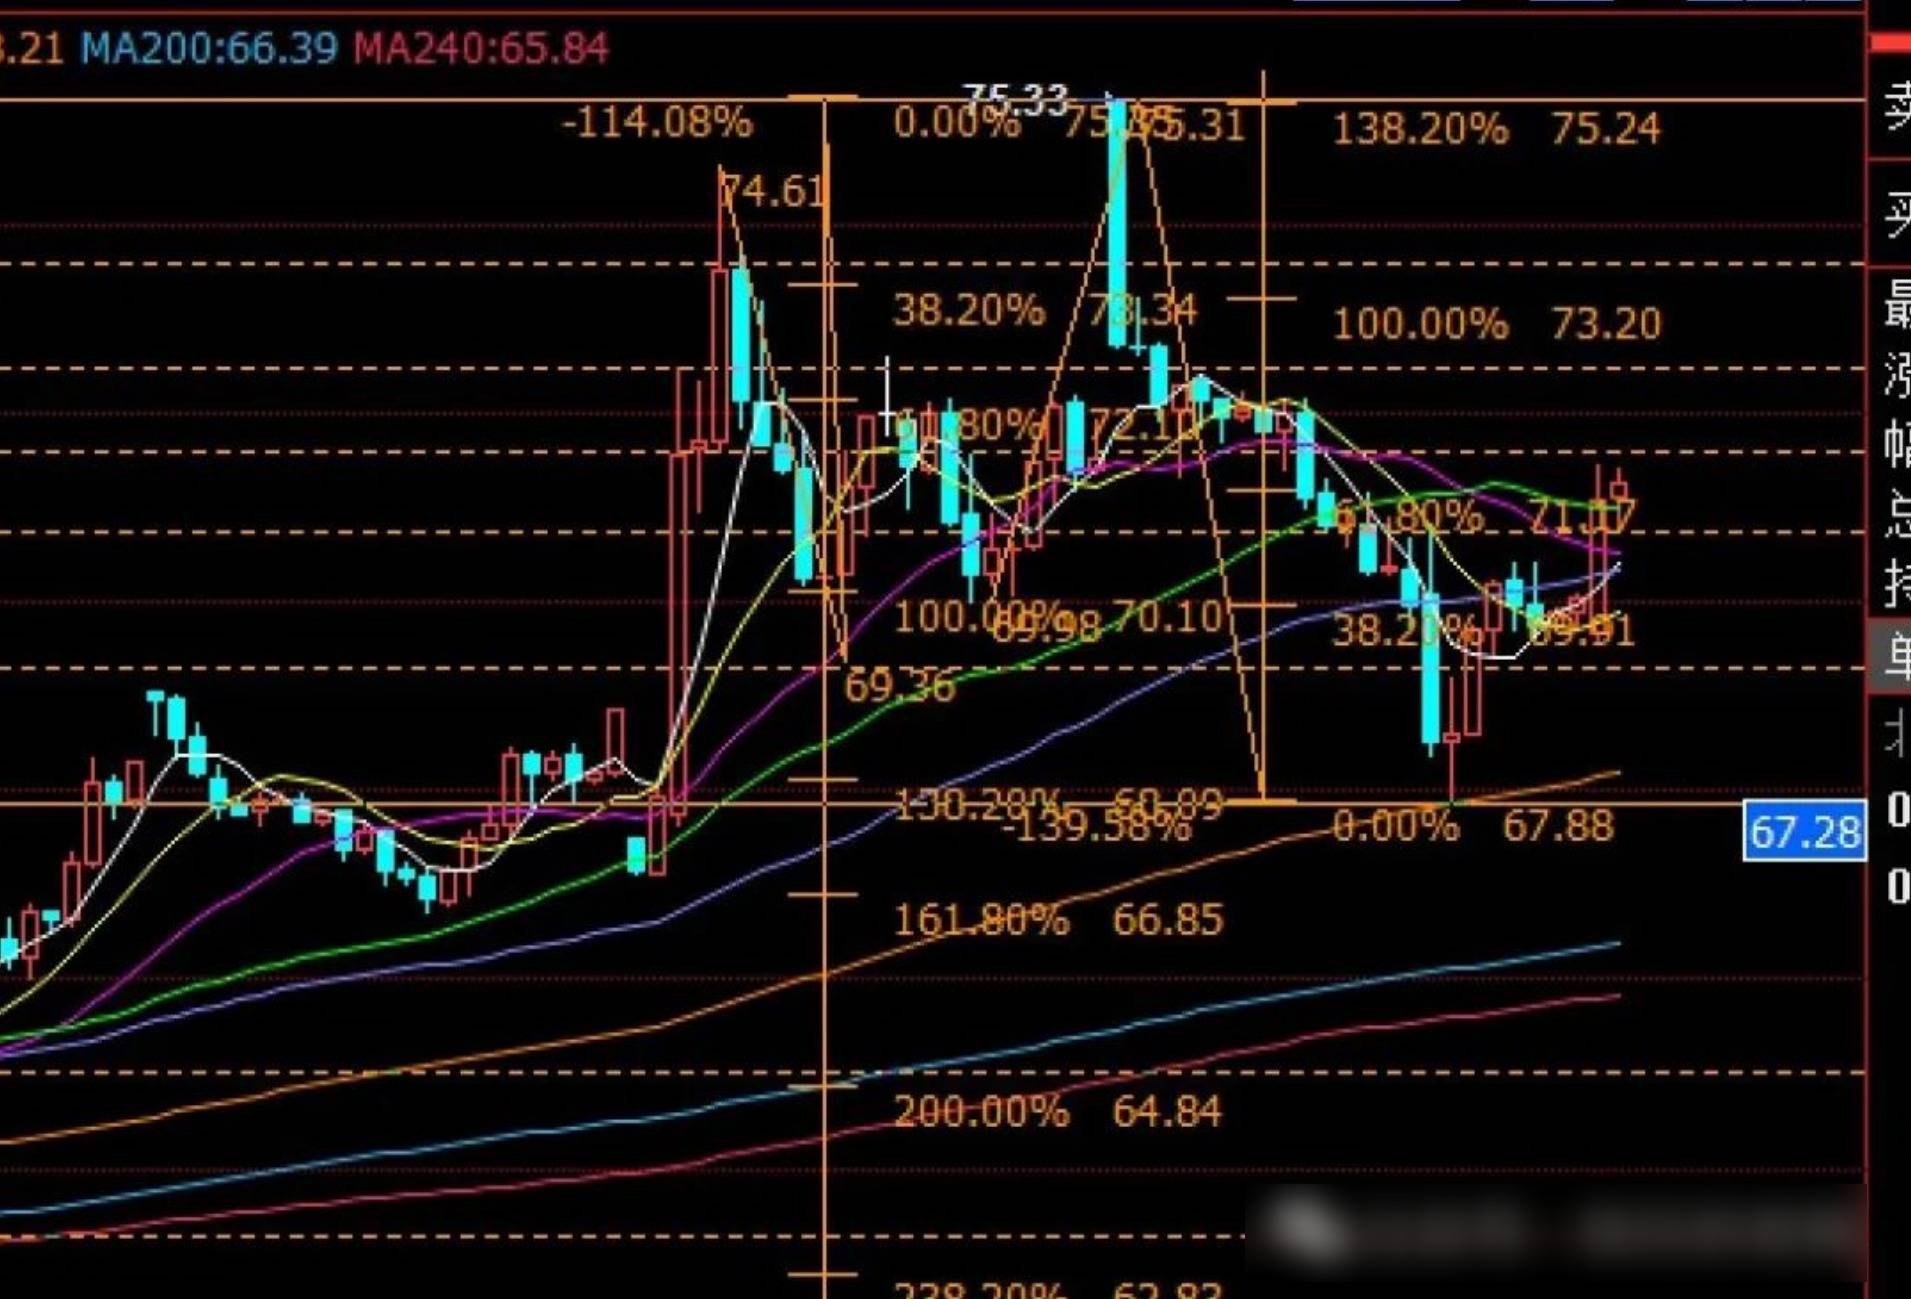Screen dimensions: 1911x1299
Task: Click the 64.84 price level value
Action: tap(1168, 1112)
